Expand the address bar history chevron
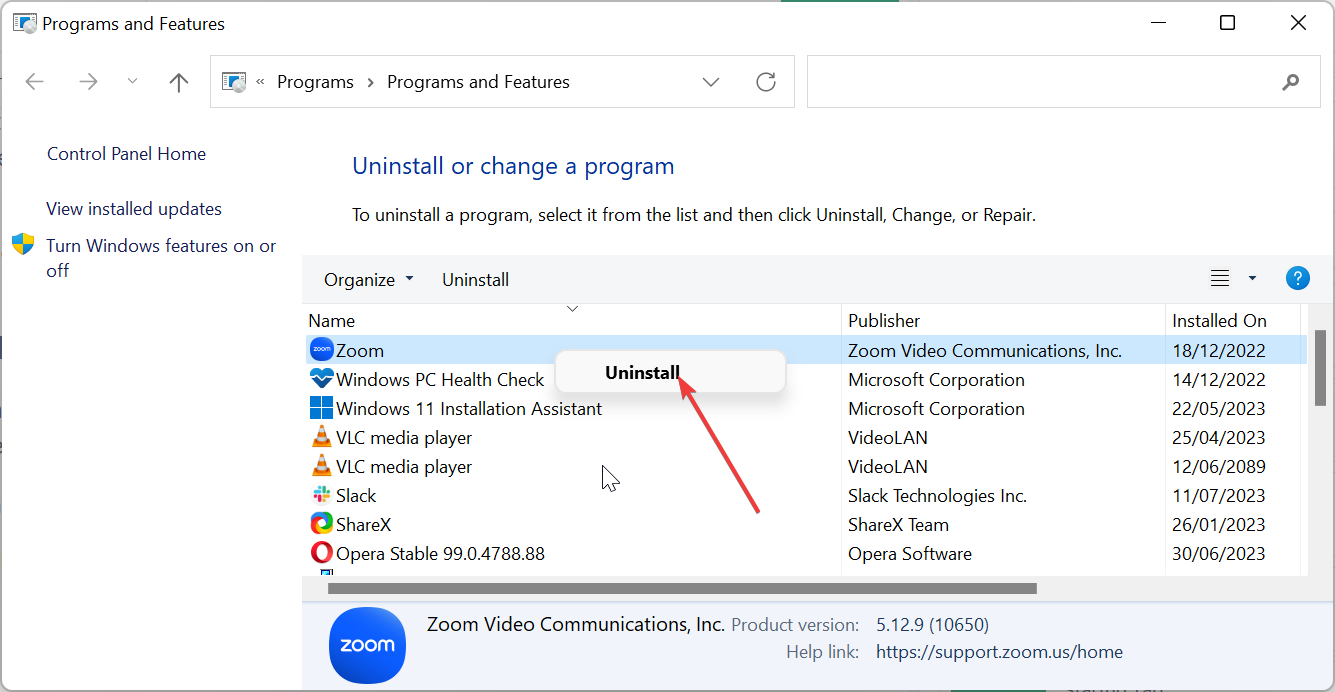The image size is (1335, 692). (x=711, y=82)
